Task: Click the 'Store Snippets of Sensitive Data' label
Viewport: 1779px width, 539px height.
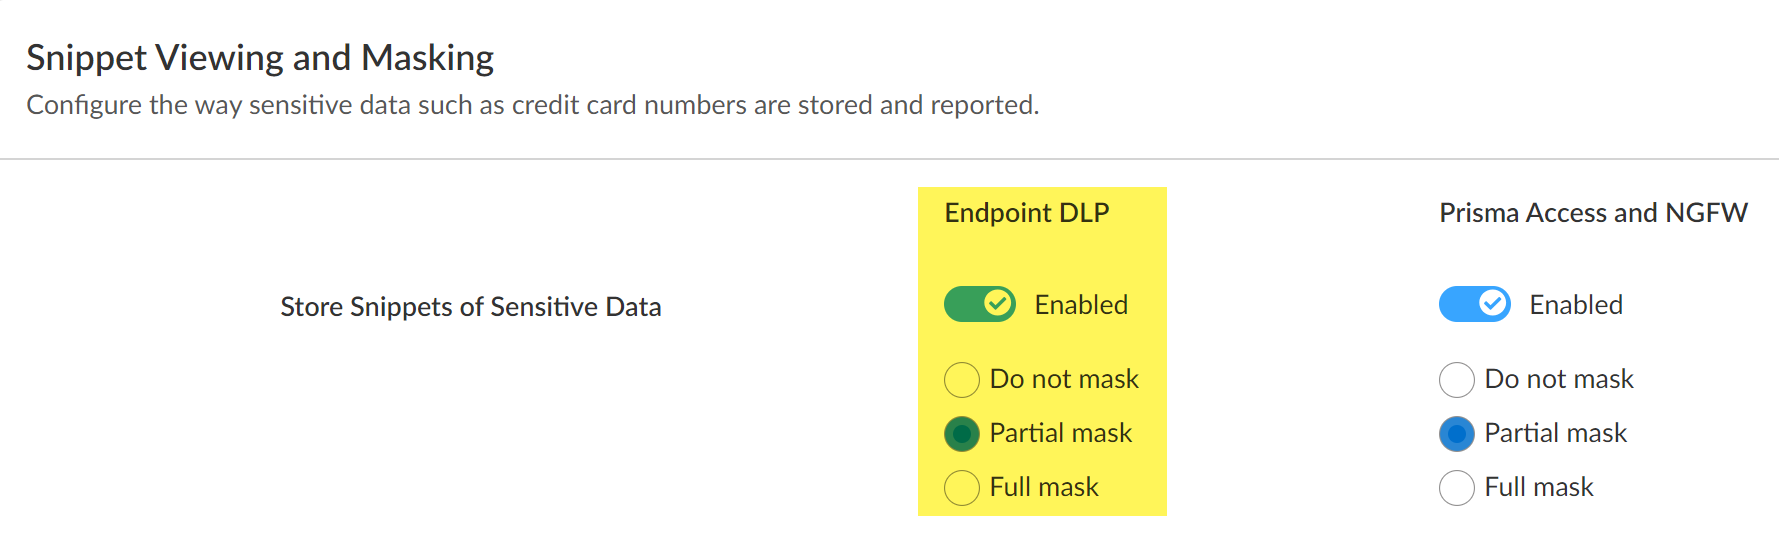Action: pyautogui.click(x=471, y=307)
